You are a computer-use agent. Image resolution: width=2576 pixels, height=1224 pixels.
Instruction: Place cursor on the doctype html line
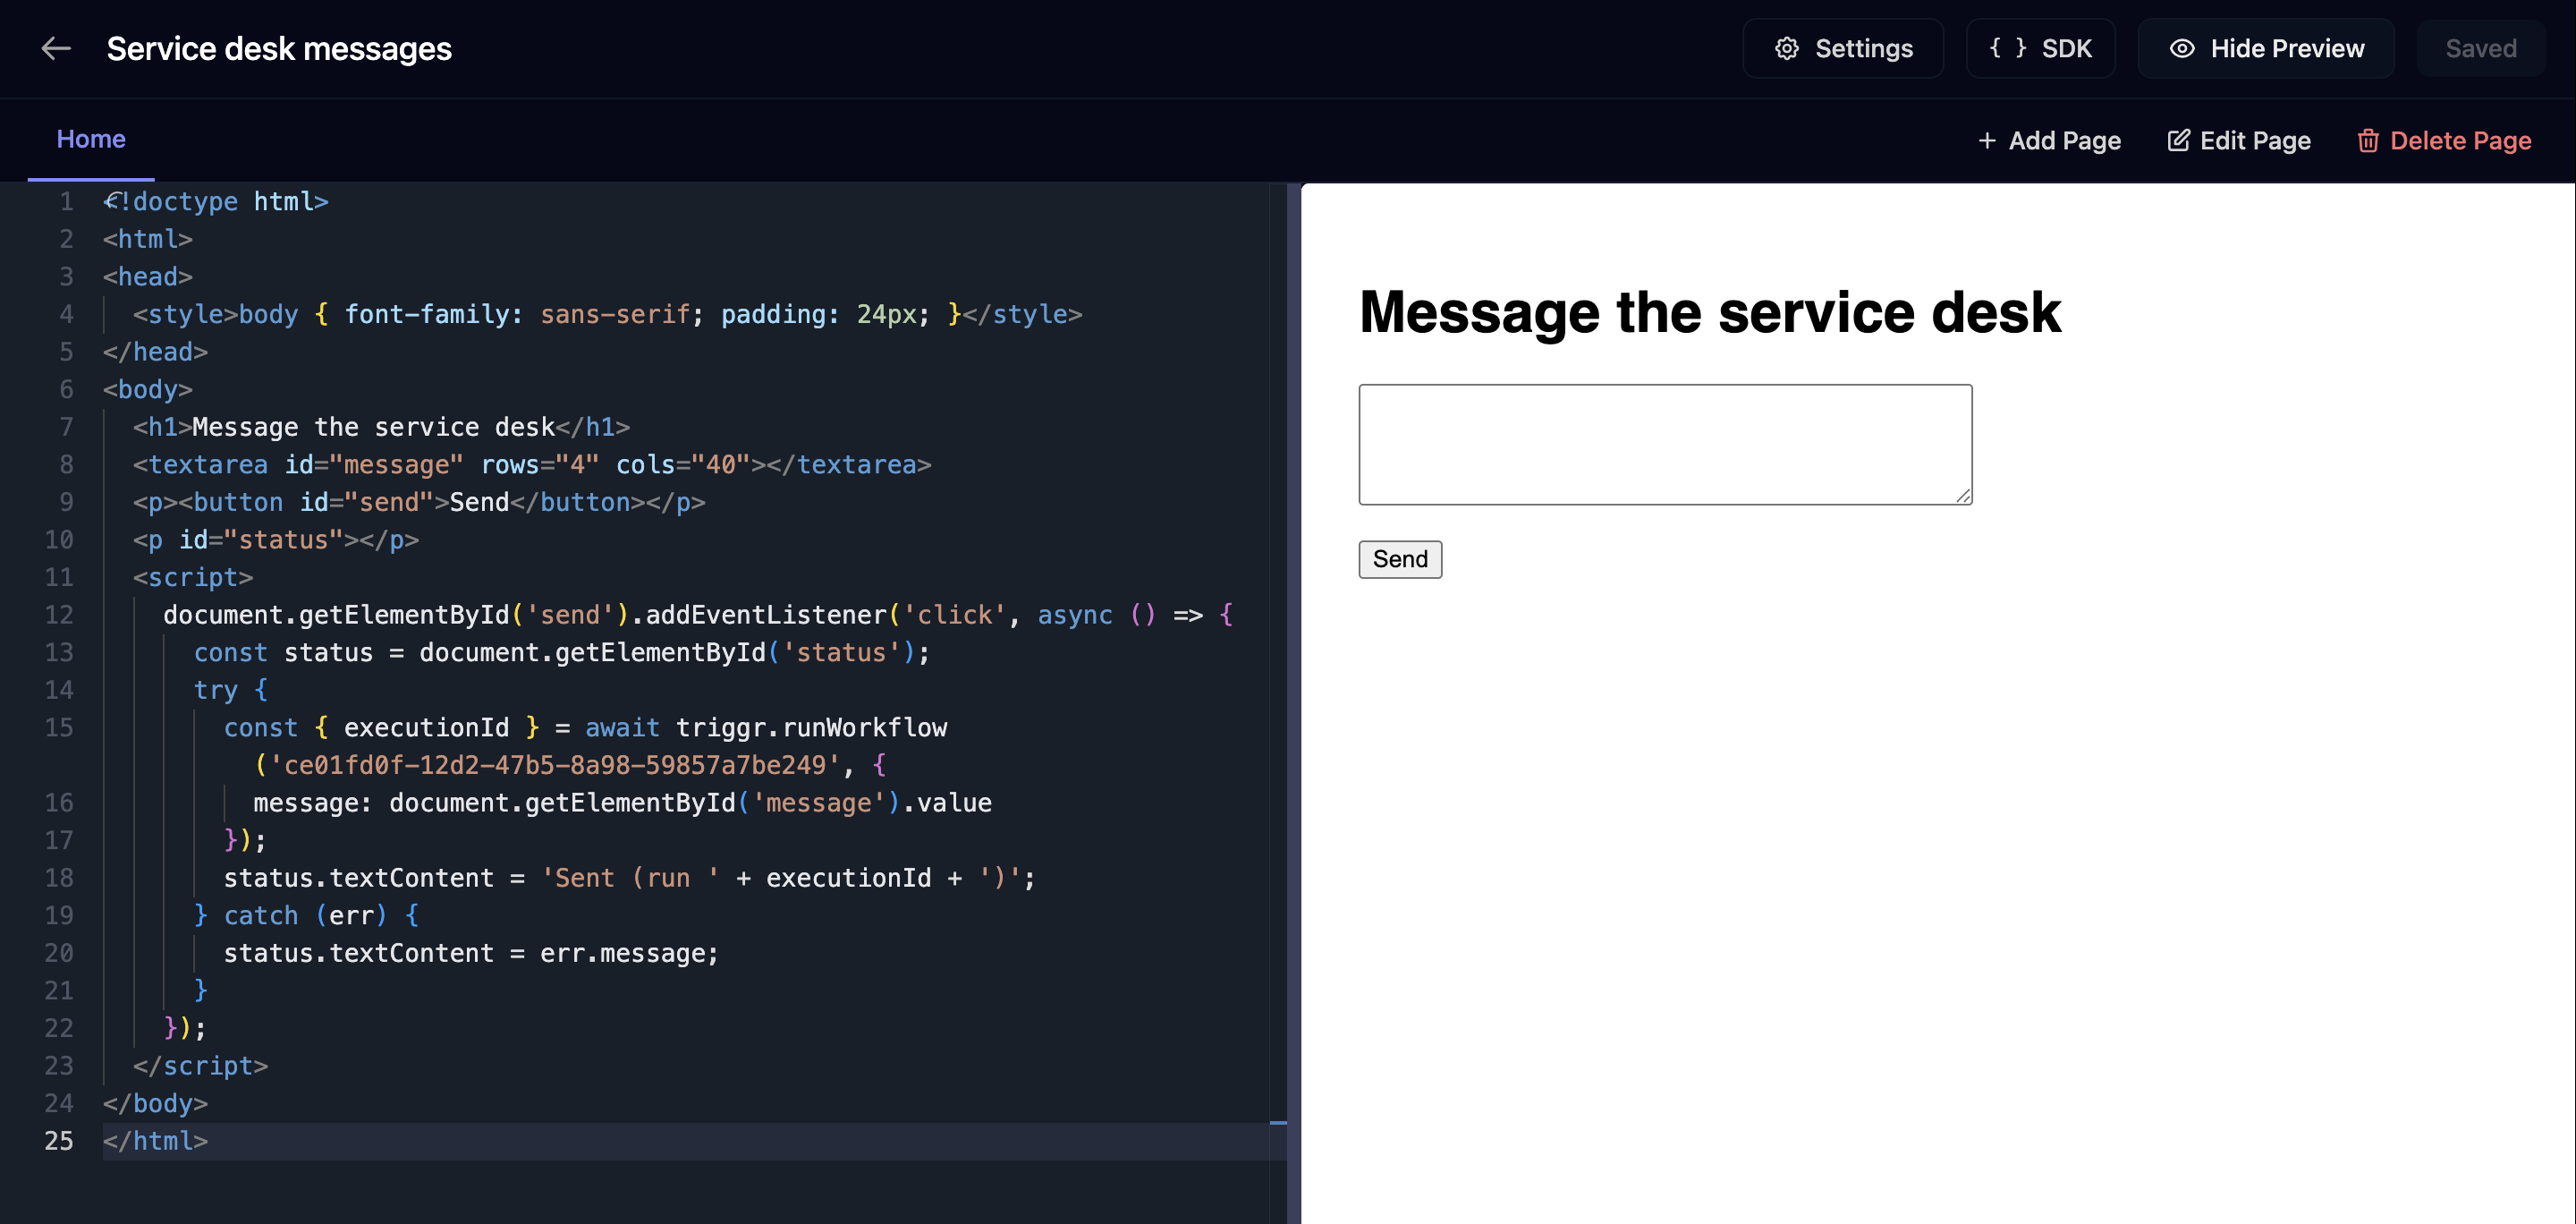(x=216, y=202)
